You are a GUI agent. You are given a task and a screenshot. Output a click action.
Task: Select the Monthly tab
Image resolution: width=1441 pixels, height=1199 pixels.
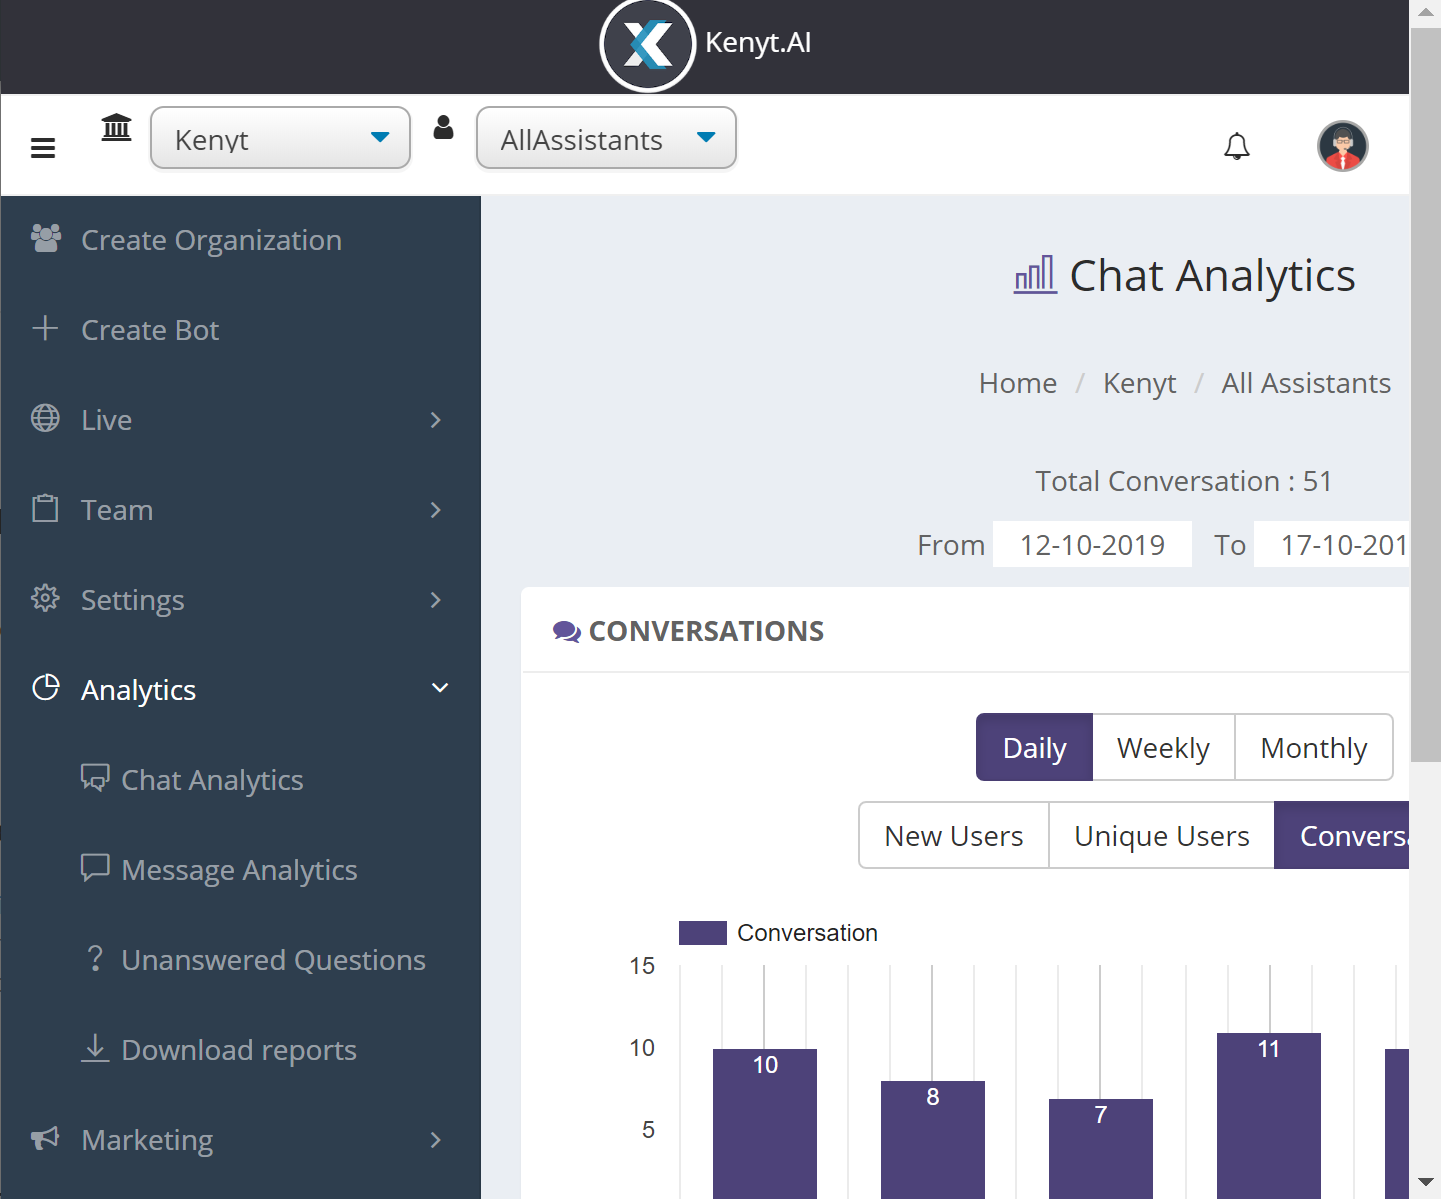pyautogui.click(x=1314, y=747)
